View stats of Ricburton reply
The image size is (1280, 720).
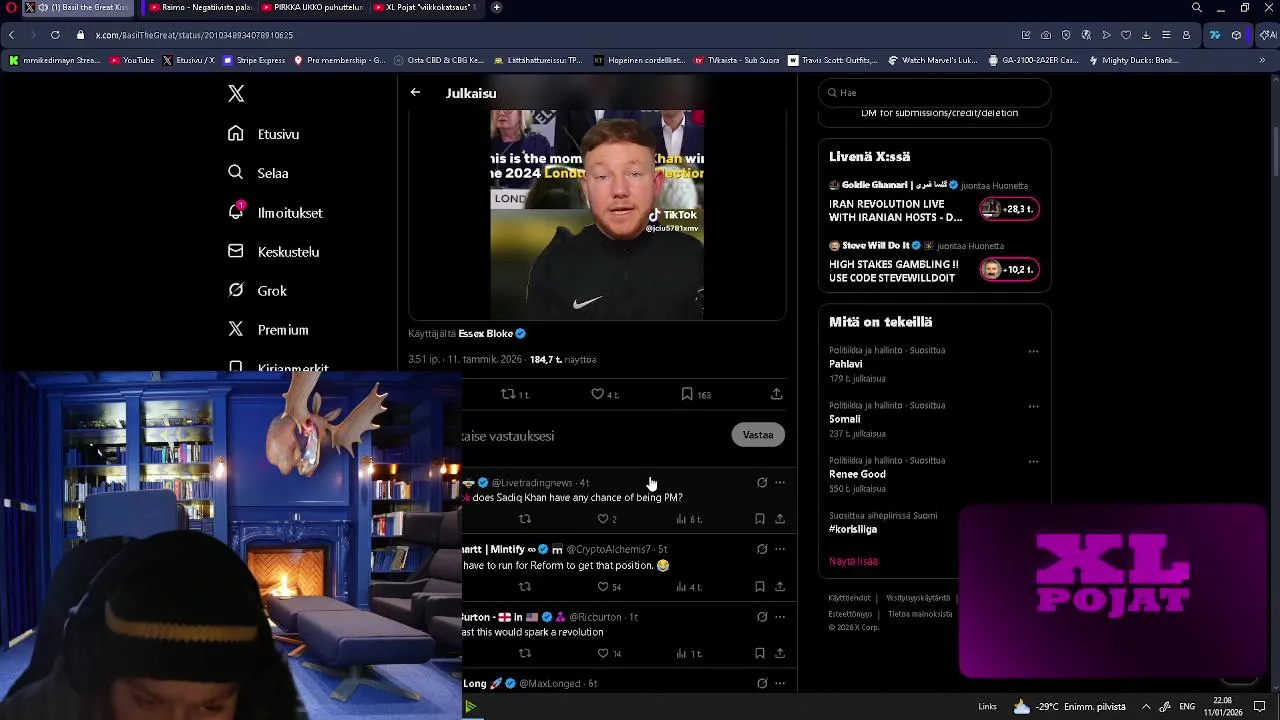coord(689,654)
